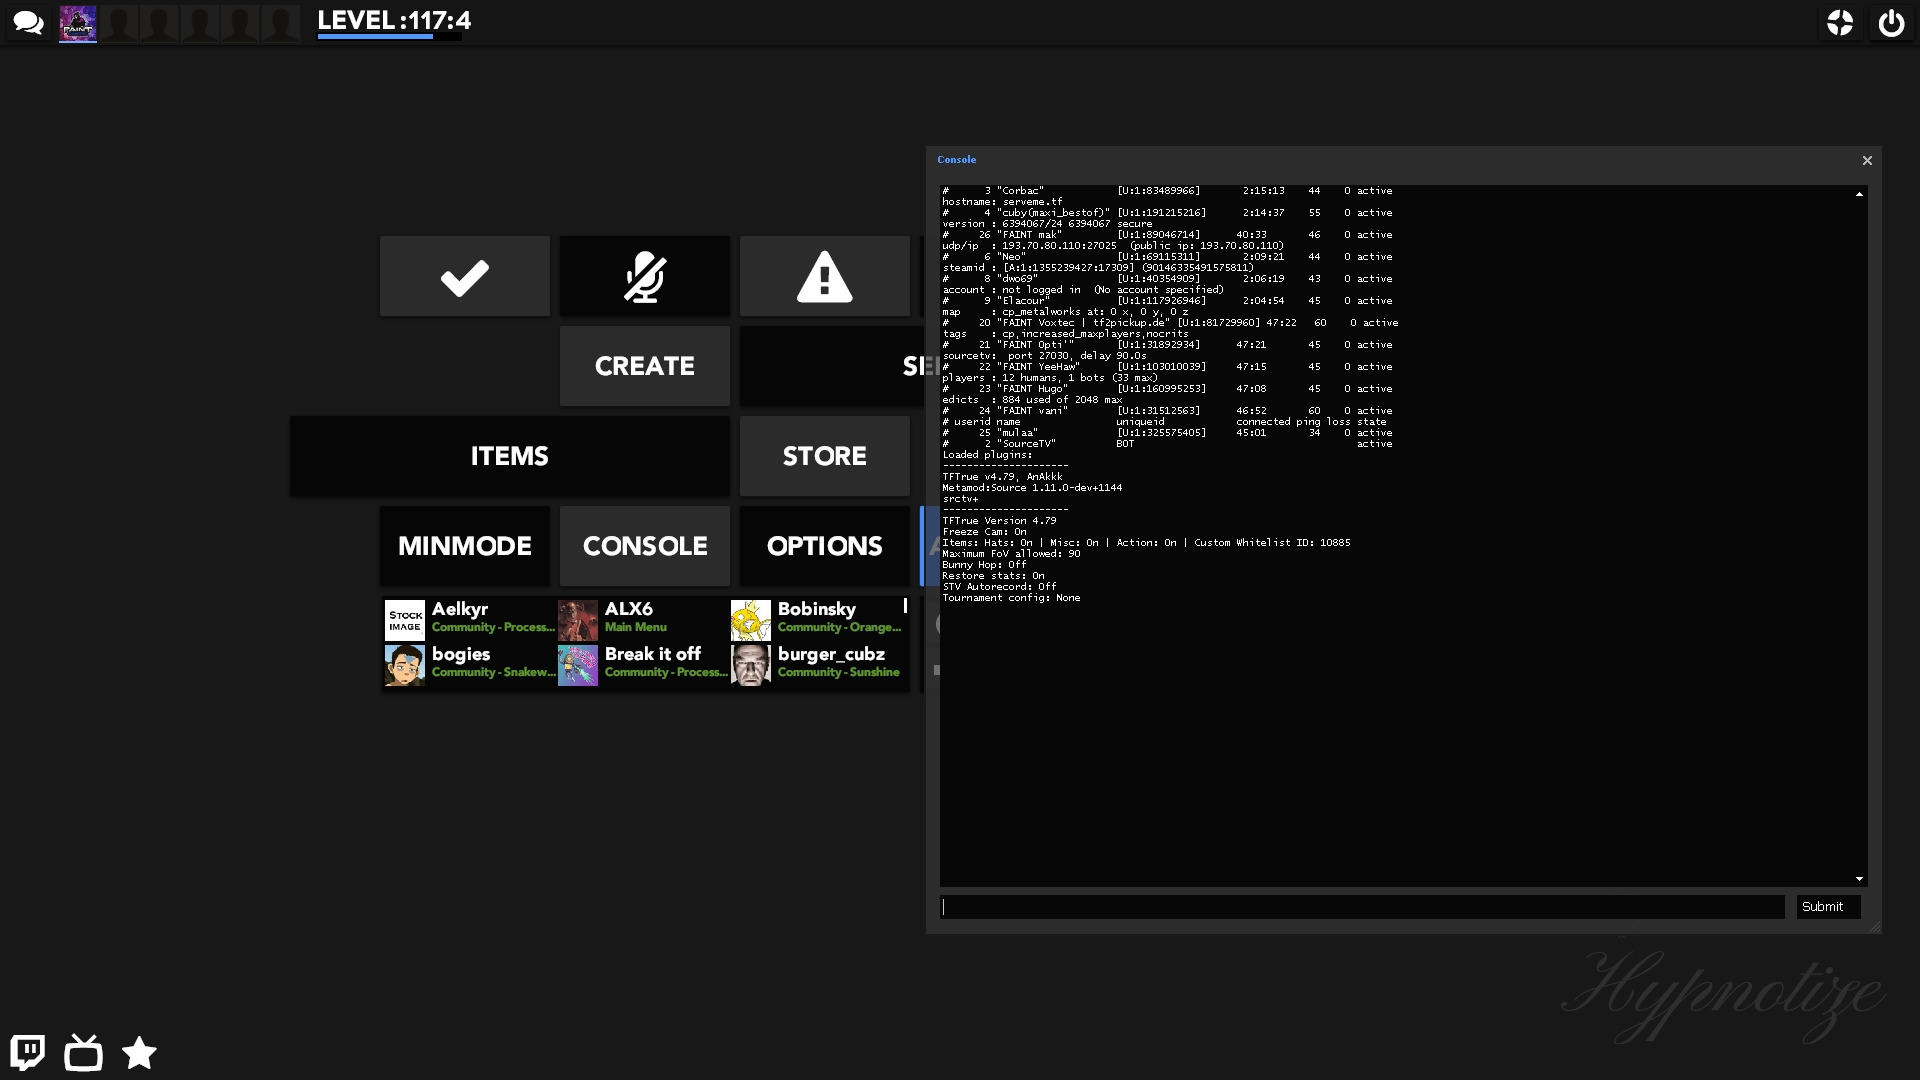The height and width of the screenshot is (1080, 1920).
Task: Open the chat bubbles icon
Action: [x=28, y=22]
